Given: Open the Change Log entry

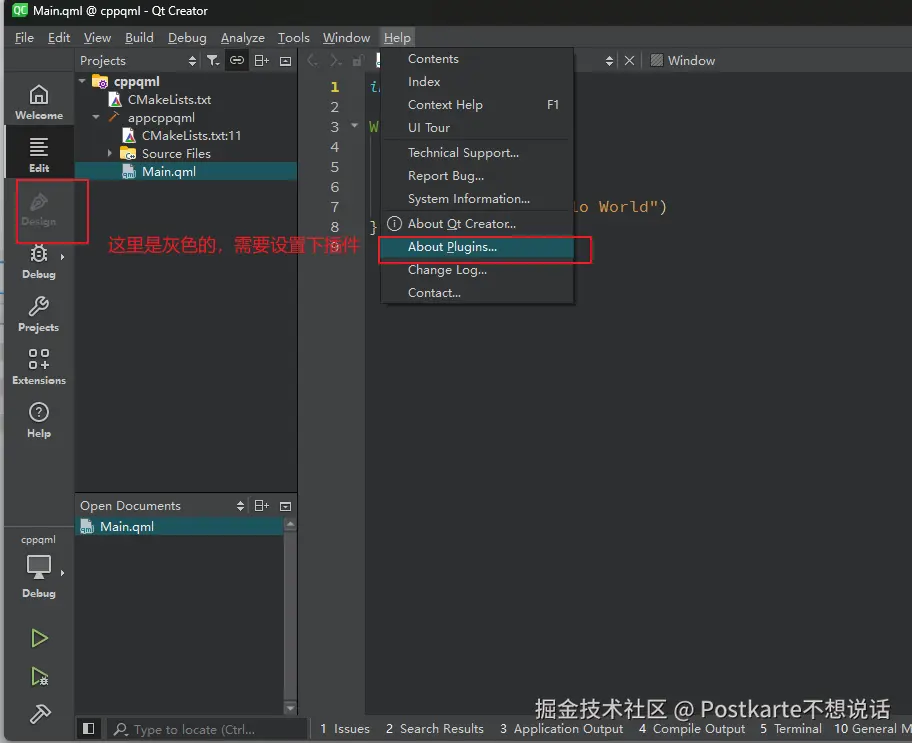Looking at the screenshot, I should (477, 270).
